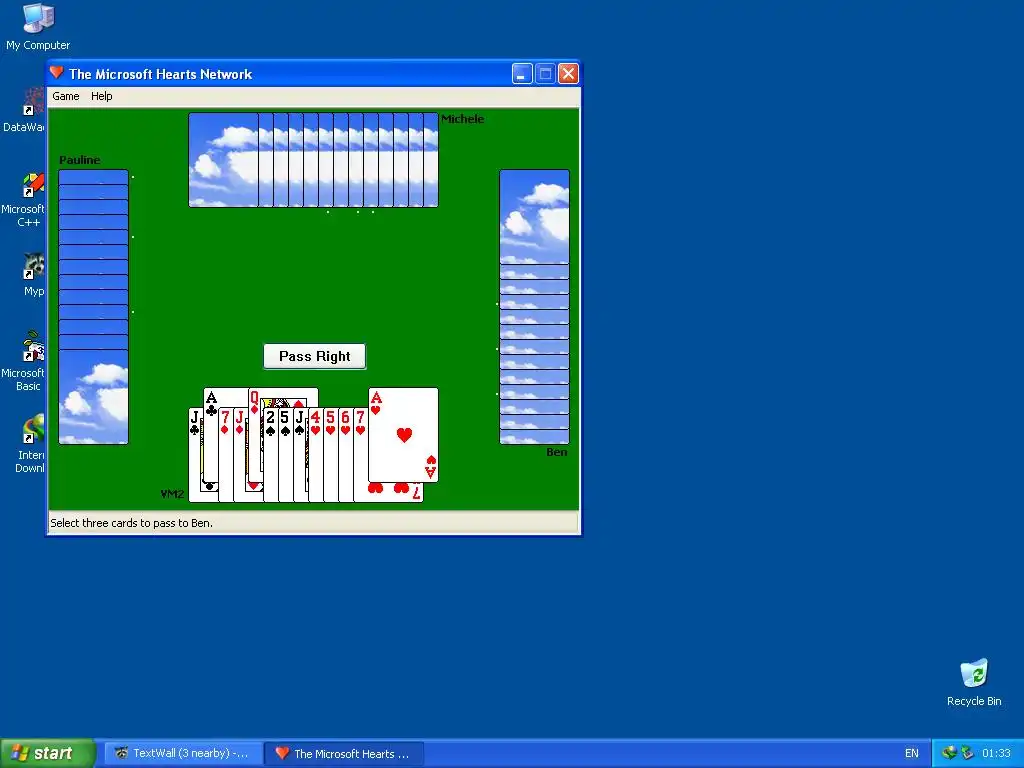Switch to TextWall taskbar button
The image size is (1024, 768).
(x=184, y=753)
